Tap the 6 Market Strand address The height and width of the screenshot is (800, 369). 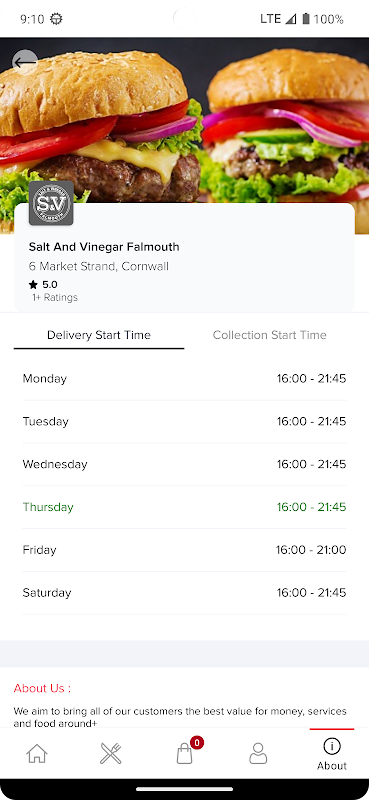click(99, 266)
